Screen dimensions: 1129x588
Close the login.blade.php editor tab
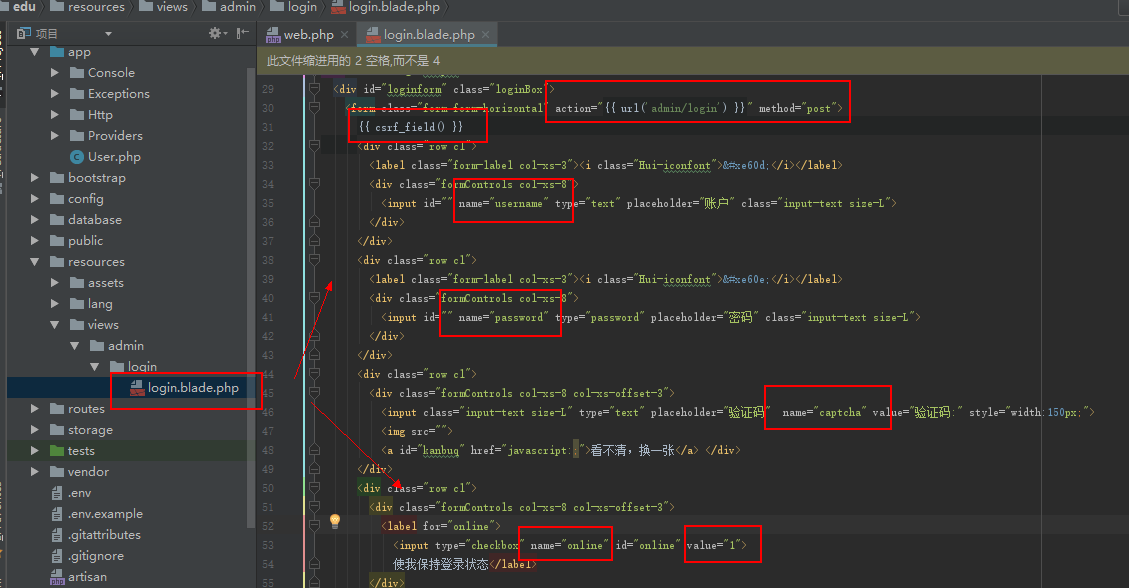[487, 35]
